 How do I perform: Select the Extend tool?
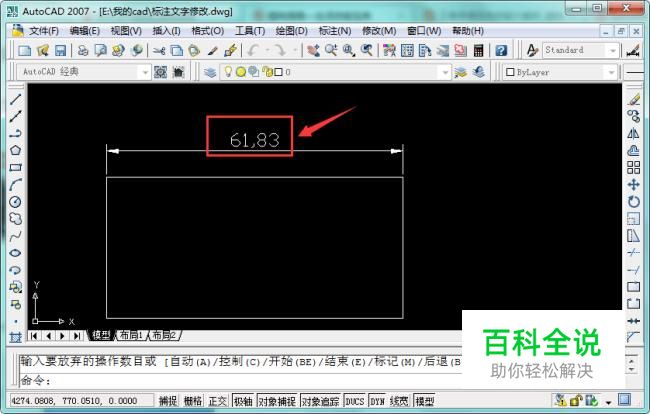(x=633, y=270)
